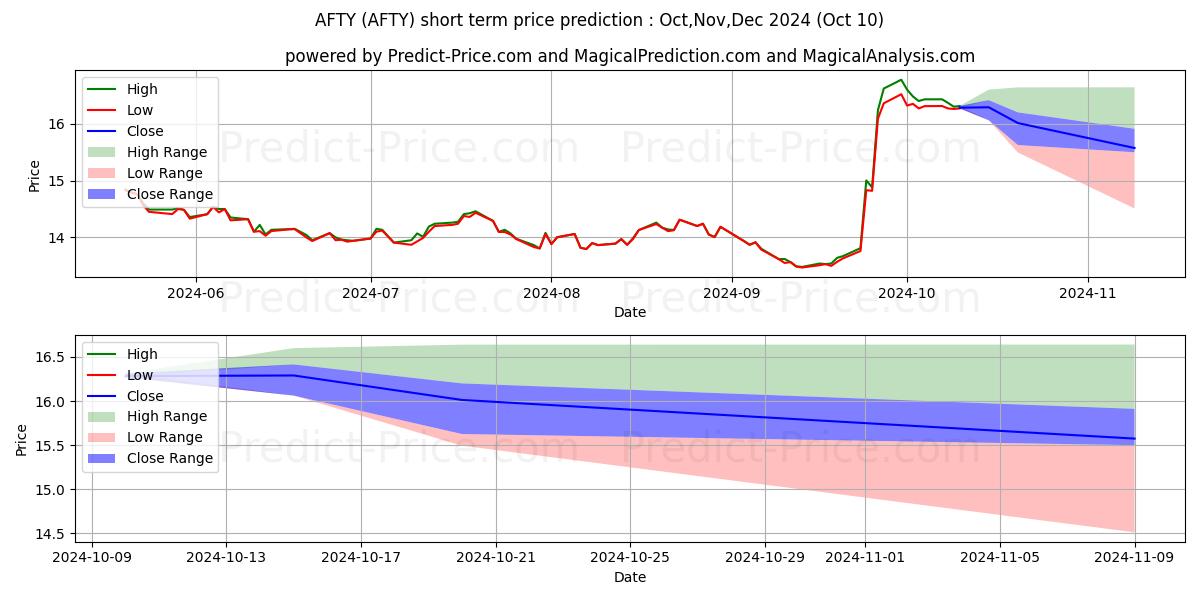1200x600 pixels.
Task: Select Close Range legend entry in top chart
Action: 151,195
